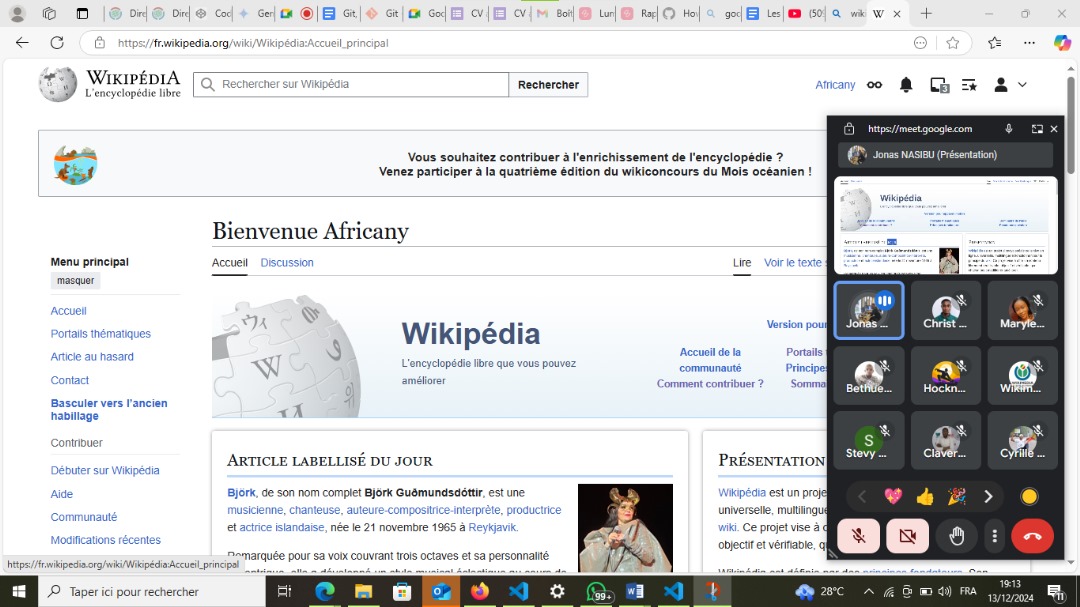Click the taskbar volume speaker icon
1080x607 pixels.
tap(944, 591)
